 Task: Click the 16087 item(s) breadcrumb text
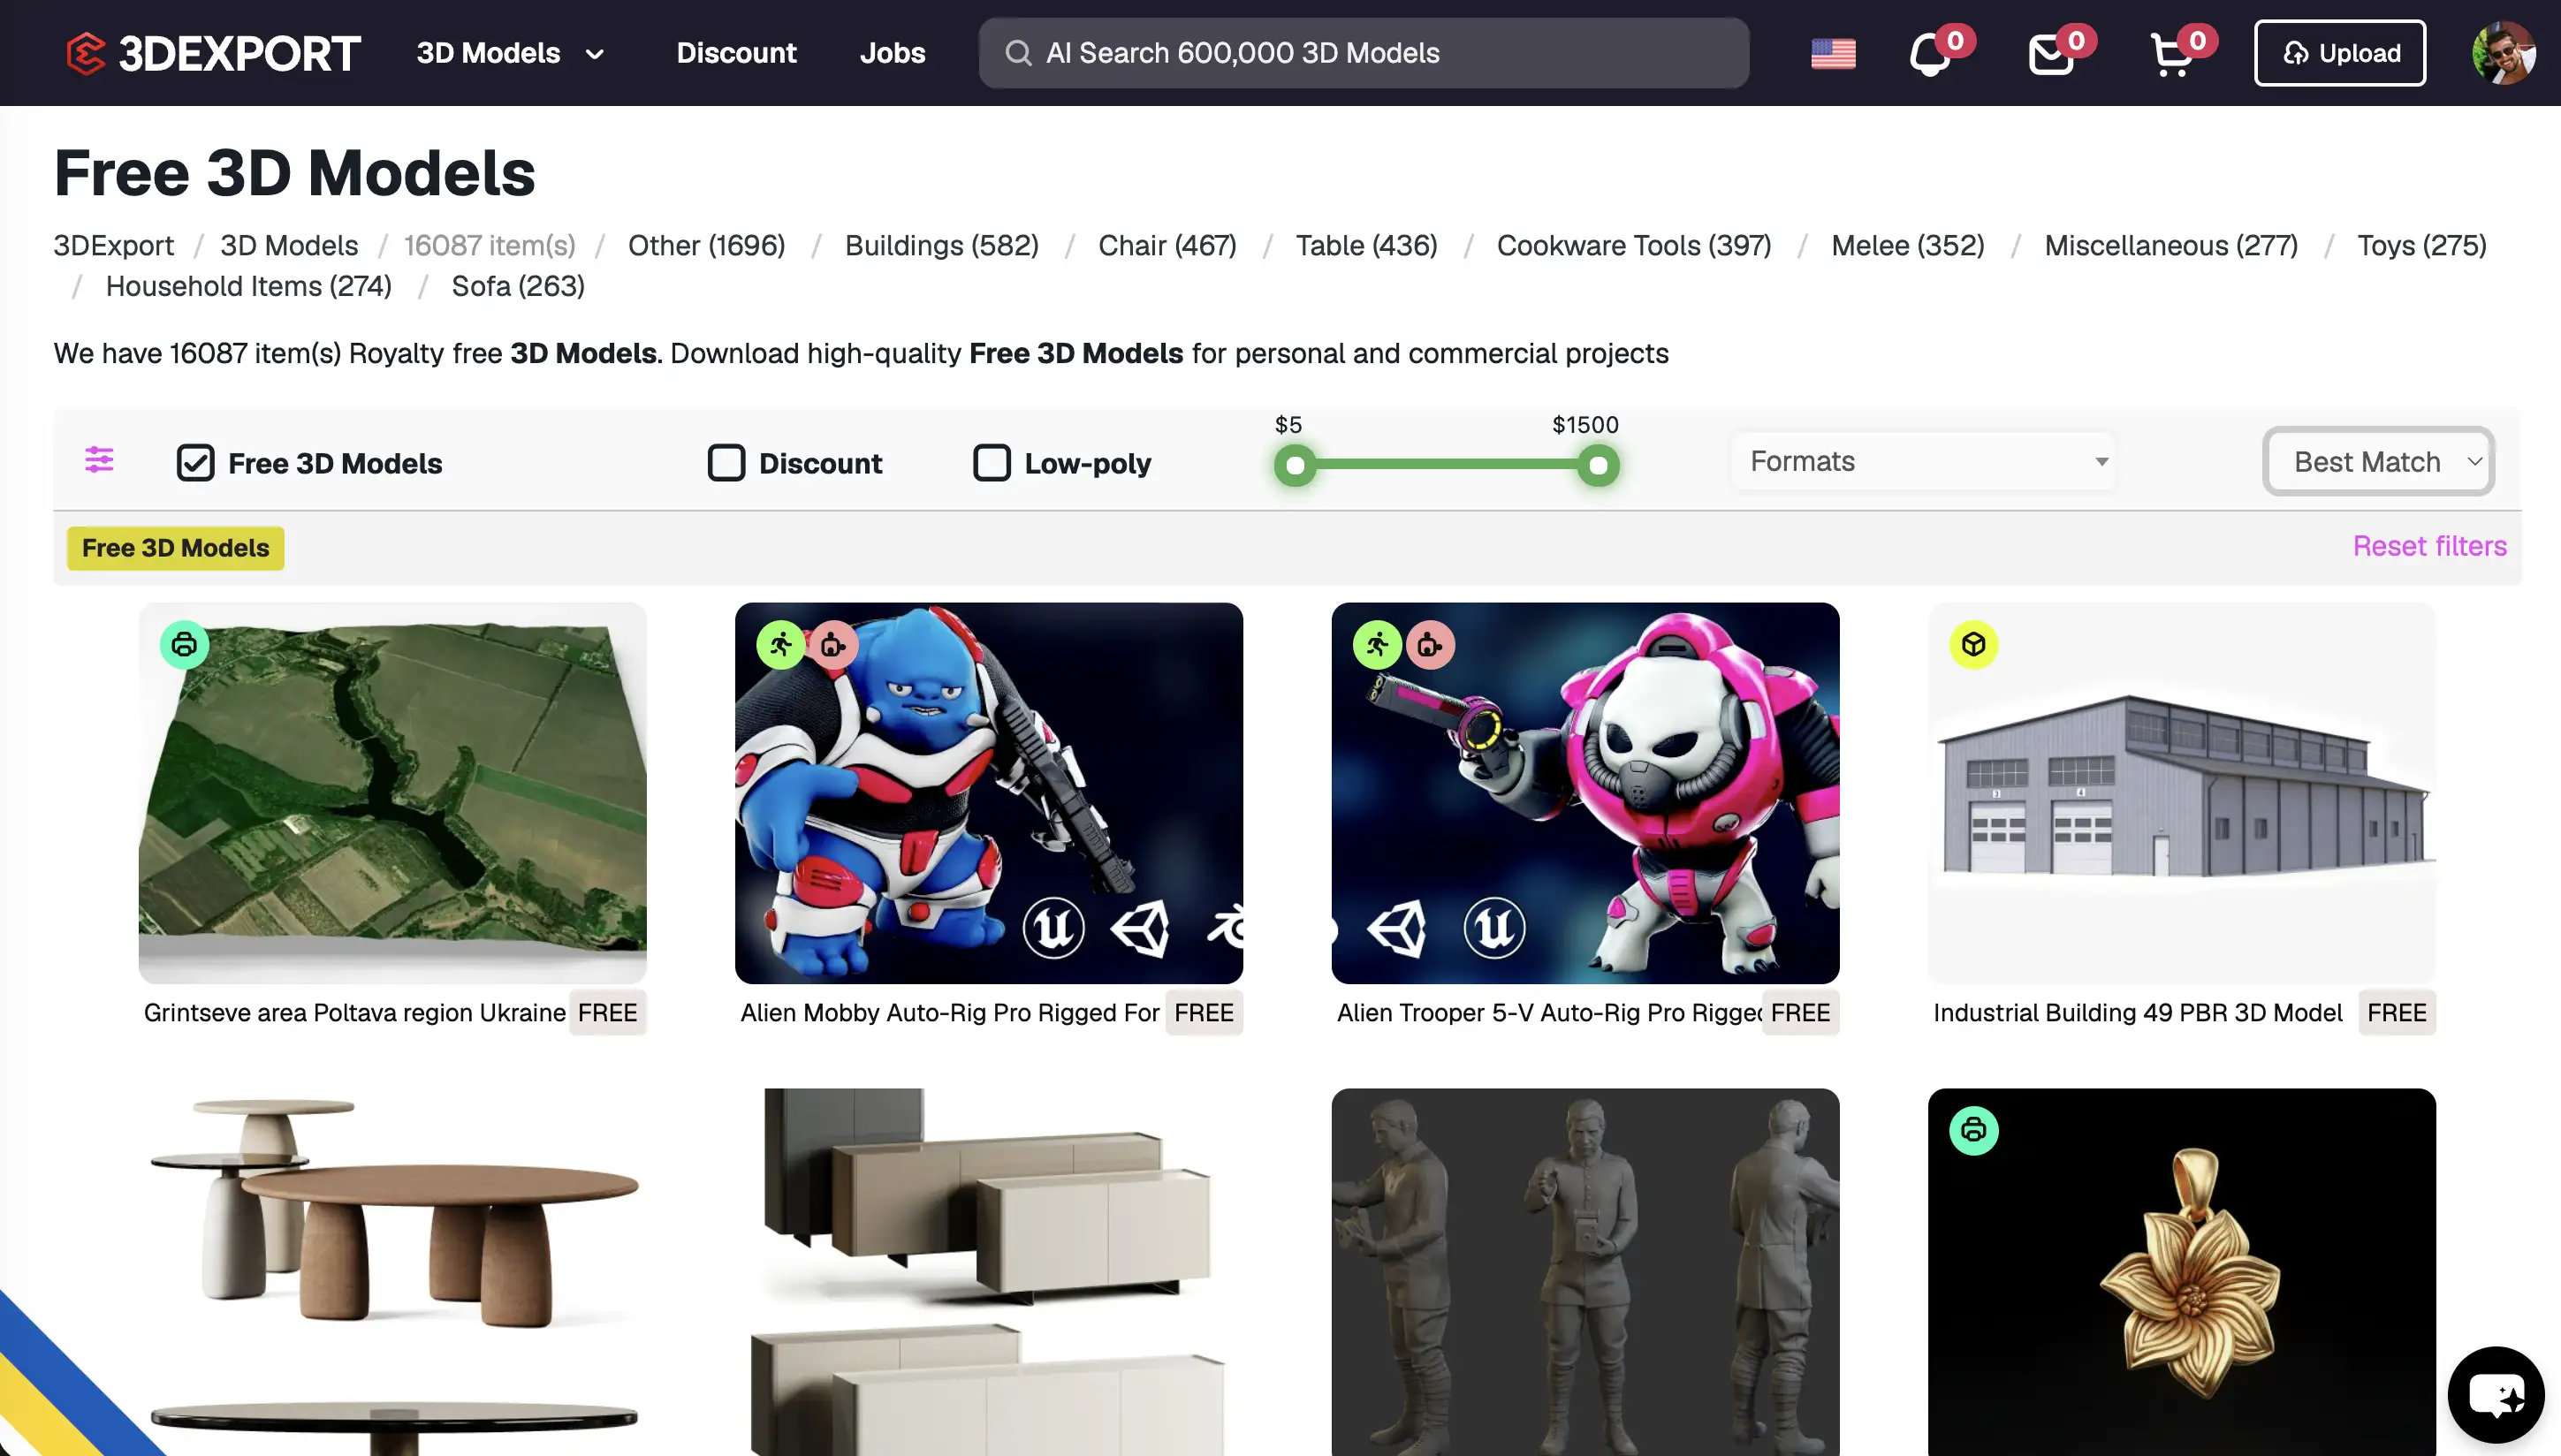489,245
